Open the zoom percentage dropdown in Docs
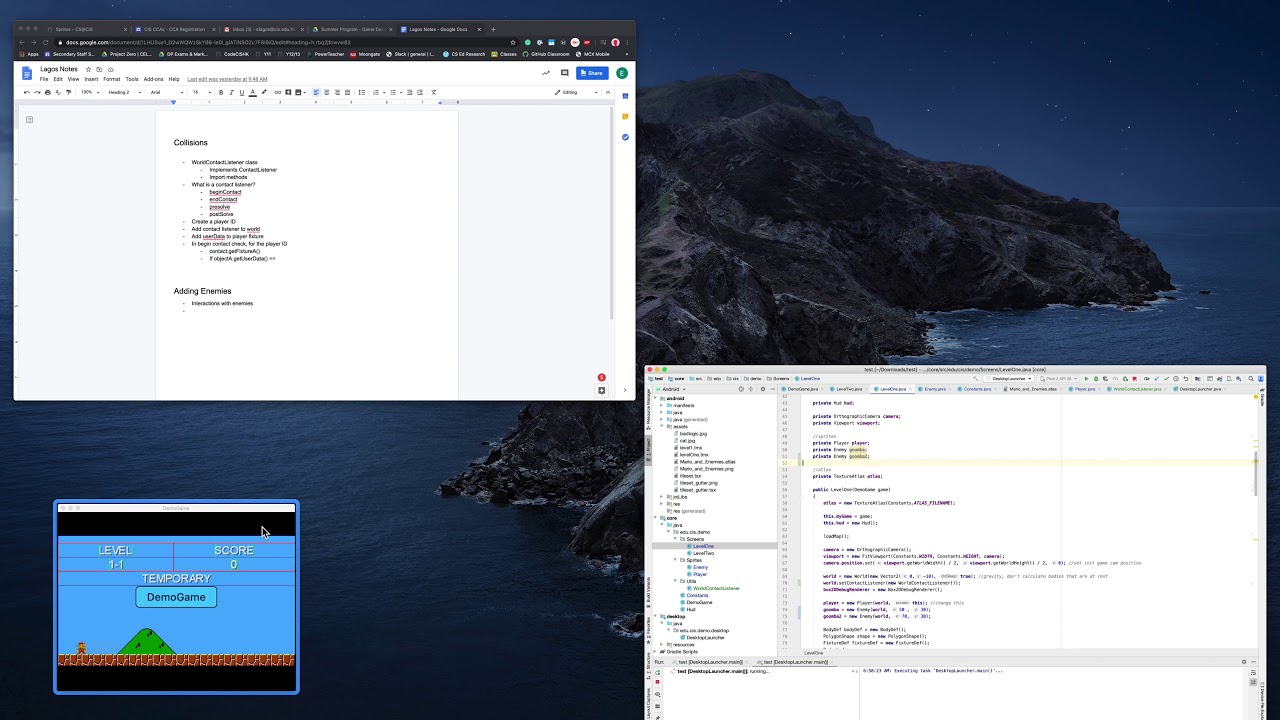The image size is (1280, 720). [x=89, y=92]
